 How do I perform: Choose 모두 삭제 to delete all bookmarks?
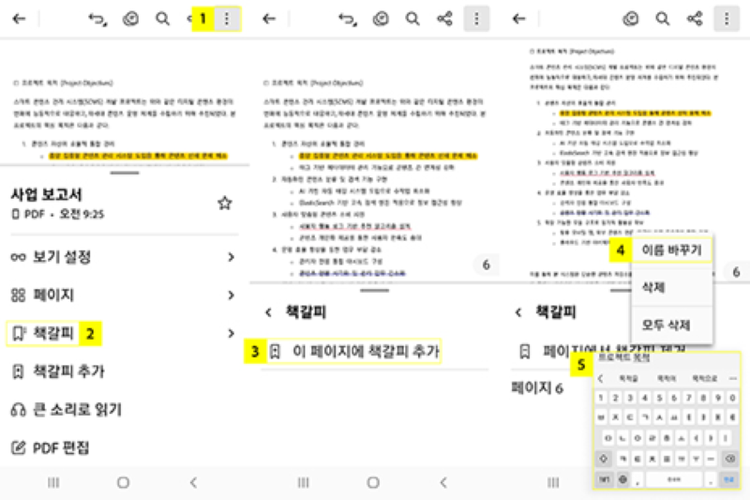(x=672, y=325)
